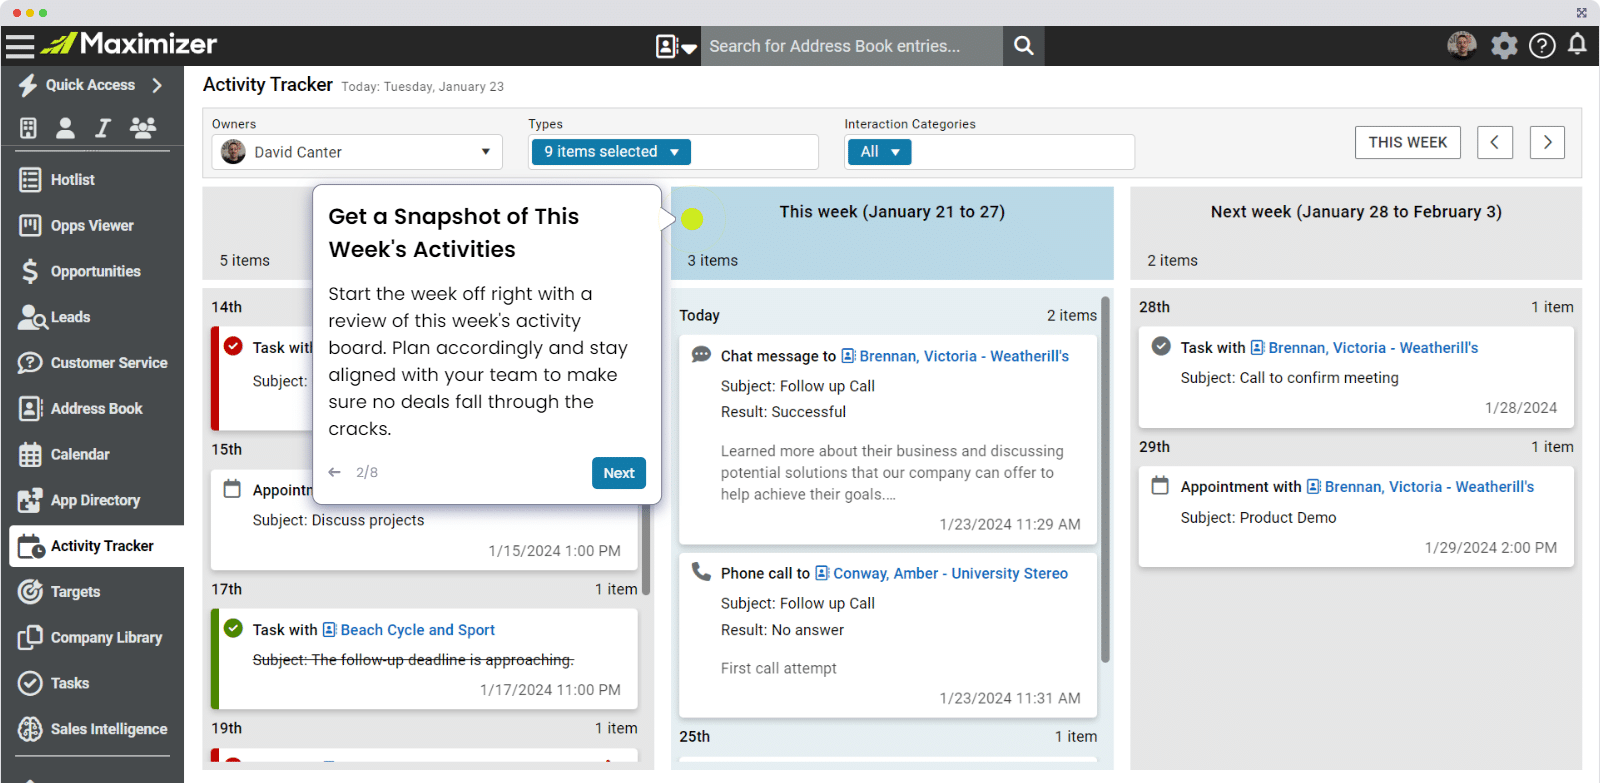Image resolution: width=1600 pixels, height=783 pixels.
Task: Click the calendar icon on Product Demo appointment
Action: coord(1160,486)
